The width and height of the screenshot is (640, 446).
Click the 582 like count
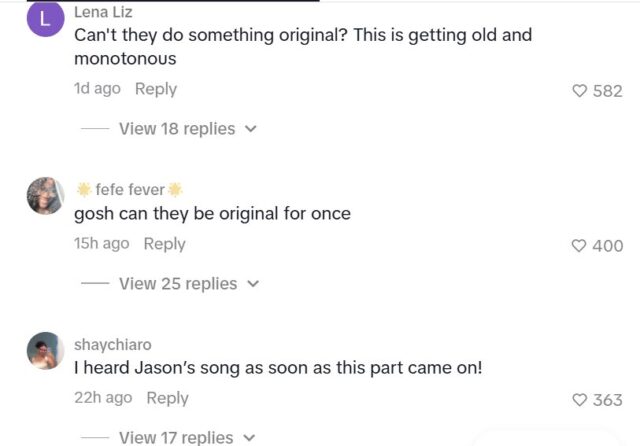pyautogui.click(x=607, y=91)
